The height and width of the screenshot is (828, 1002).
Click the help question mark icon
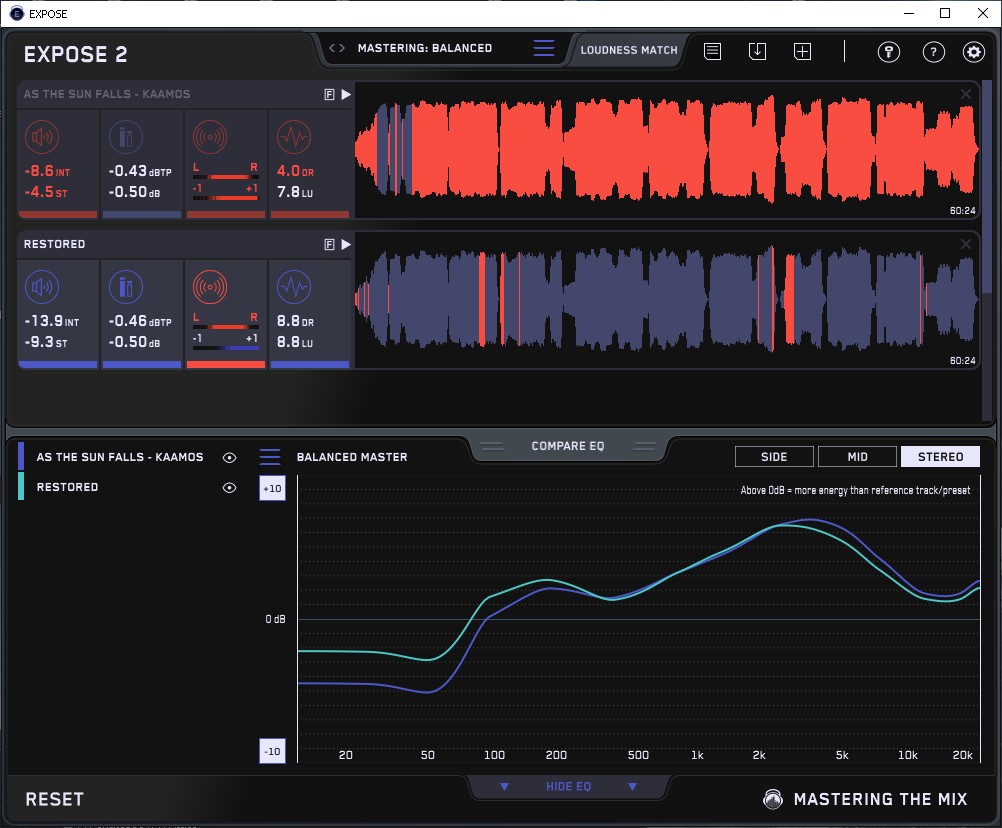tap(933, 52)
